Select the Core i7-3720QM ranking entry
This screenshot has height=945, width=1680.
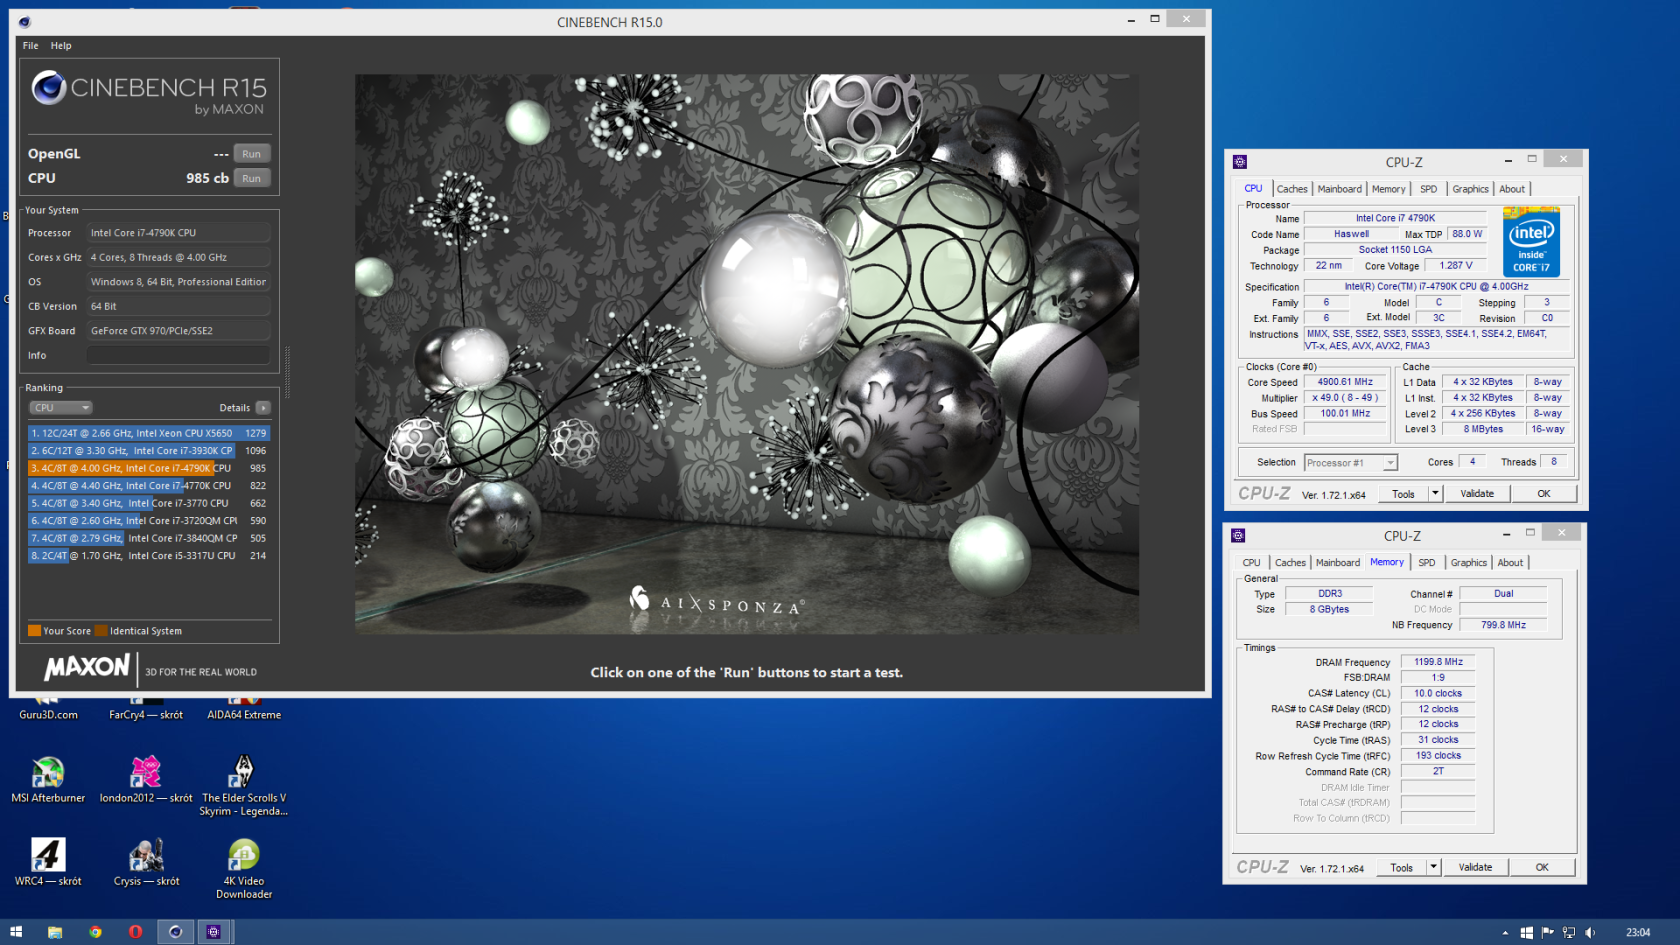pyautogui.click(x=149, y=521)
